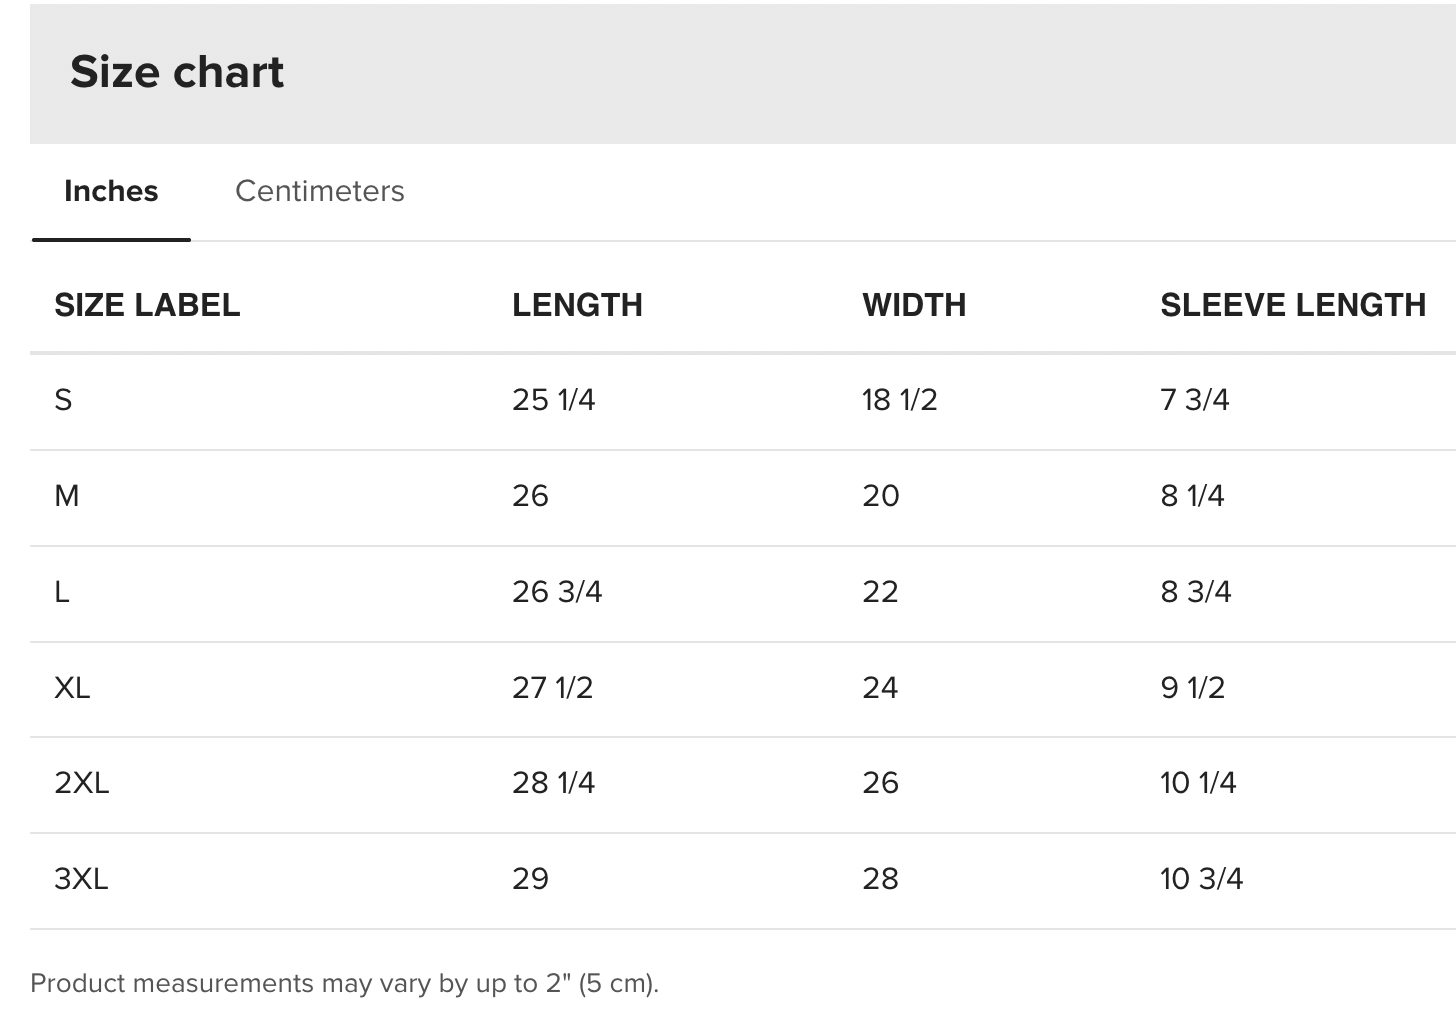Screen dimensions: 1456x1030
Task: Switch to the Centimeters tab
Action: tap(319, 191)
